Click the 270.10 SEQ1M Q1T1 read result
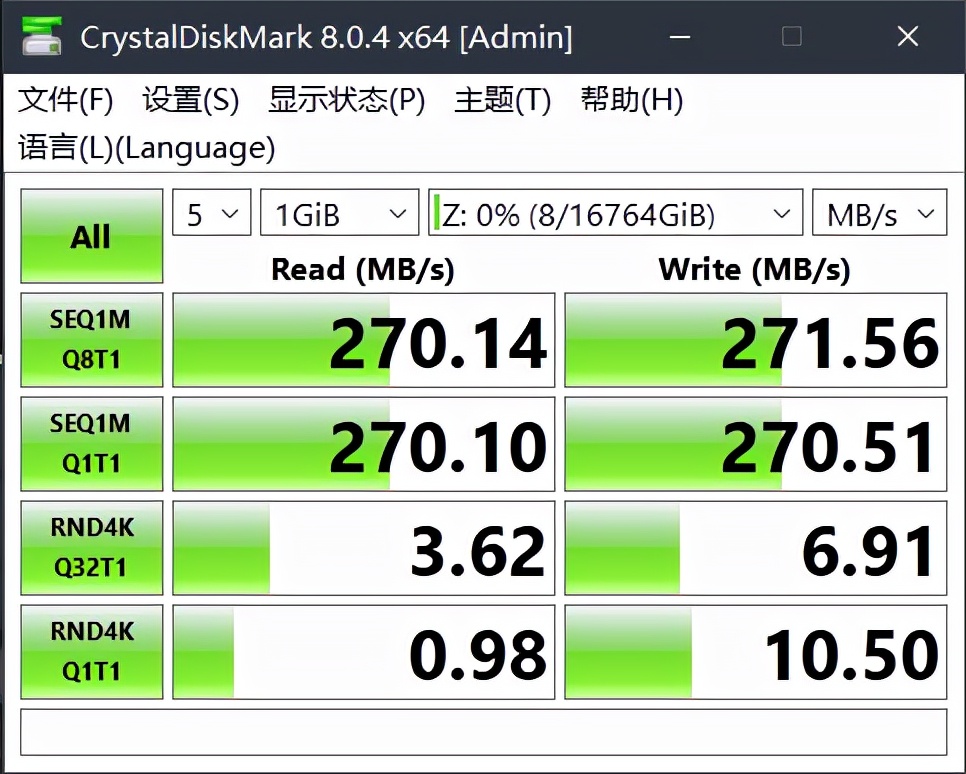 (363, 444)
